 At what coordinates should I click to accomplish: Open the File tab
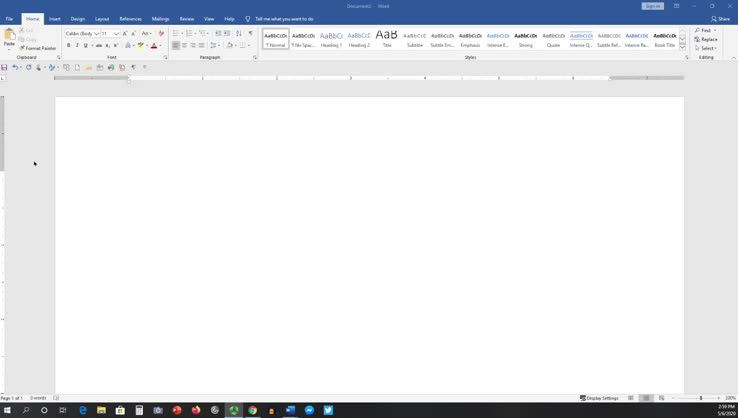(x=9, y=19)
